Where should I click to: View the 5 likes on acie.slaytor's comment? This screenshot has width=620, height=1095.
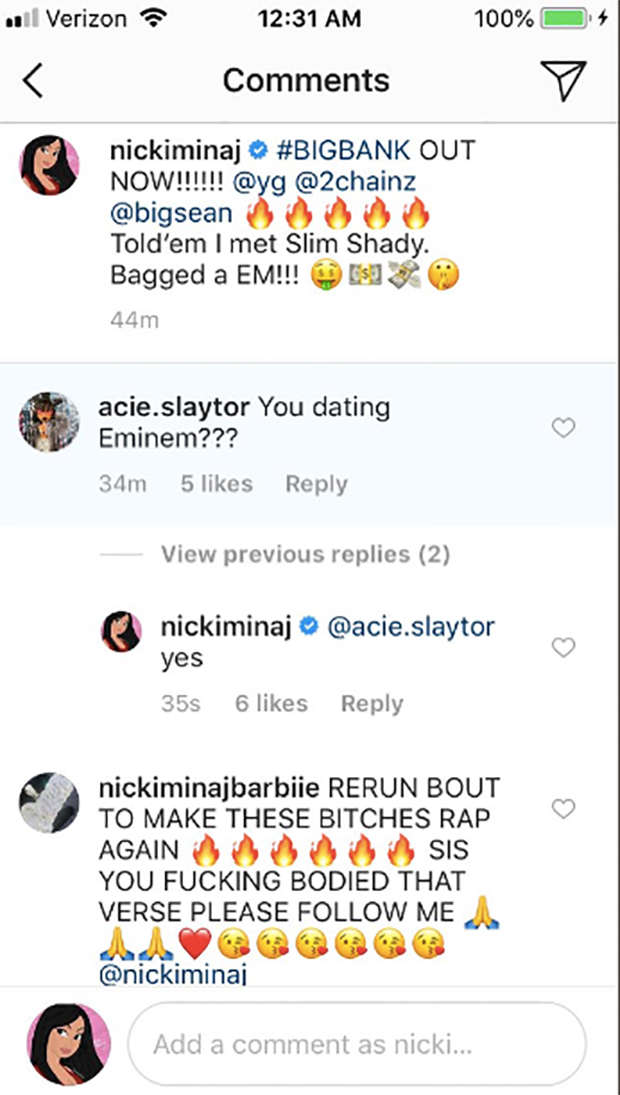click(216, 484)
